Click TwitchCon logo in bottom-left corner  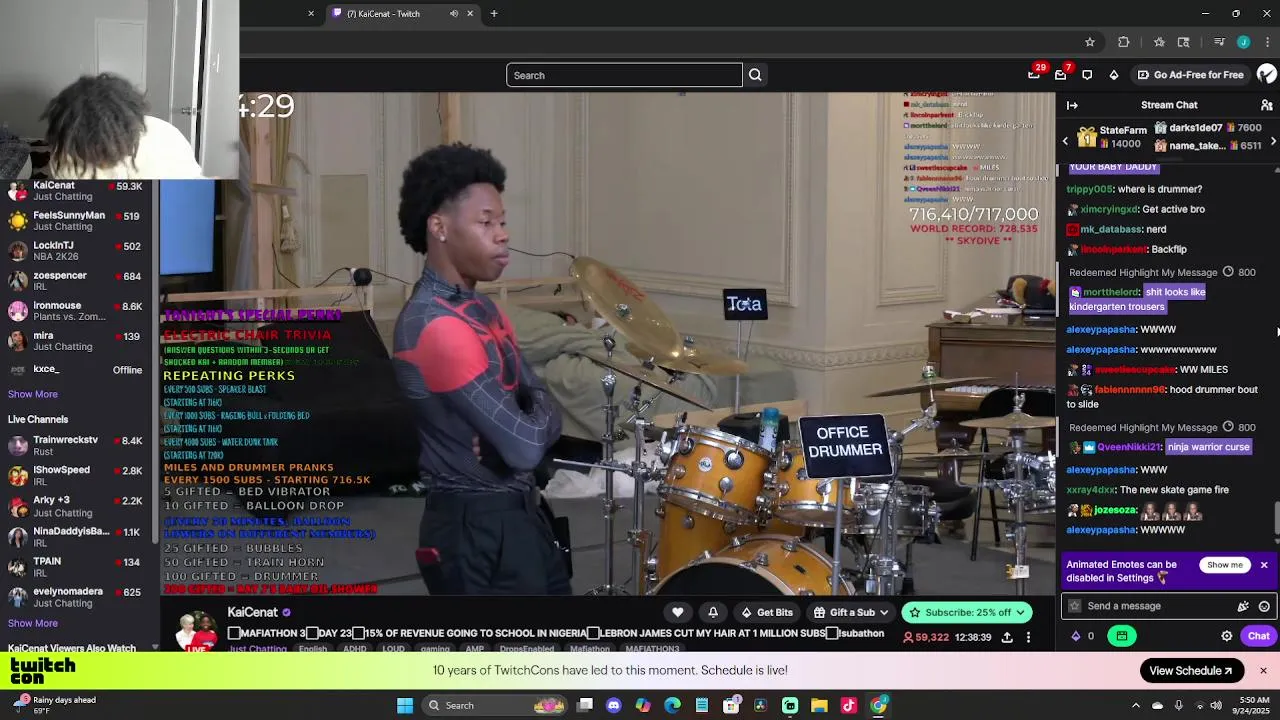coord(42,671)
